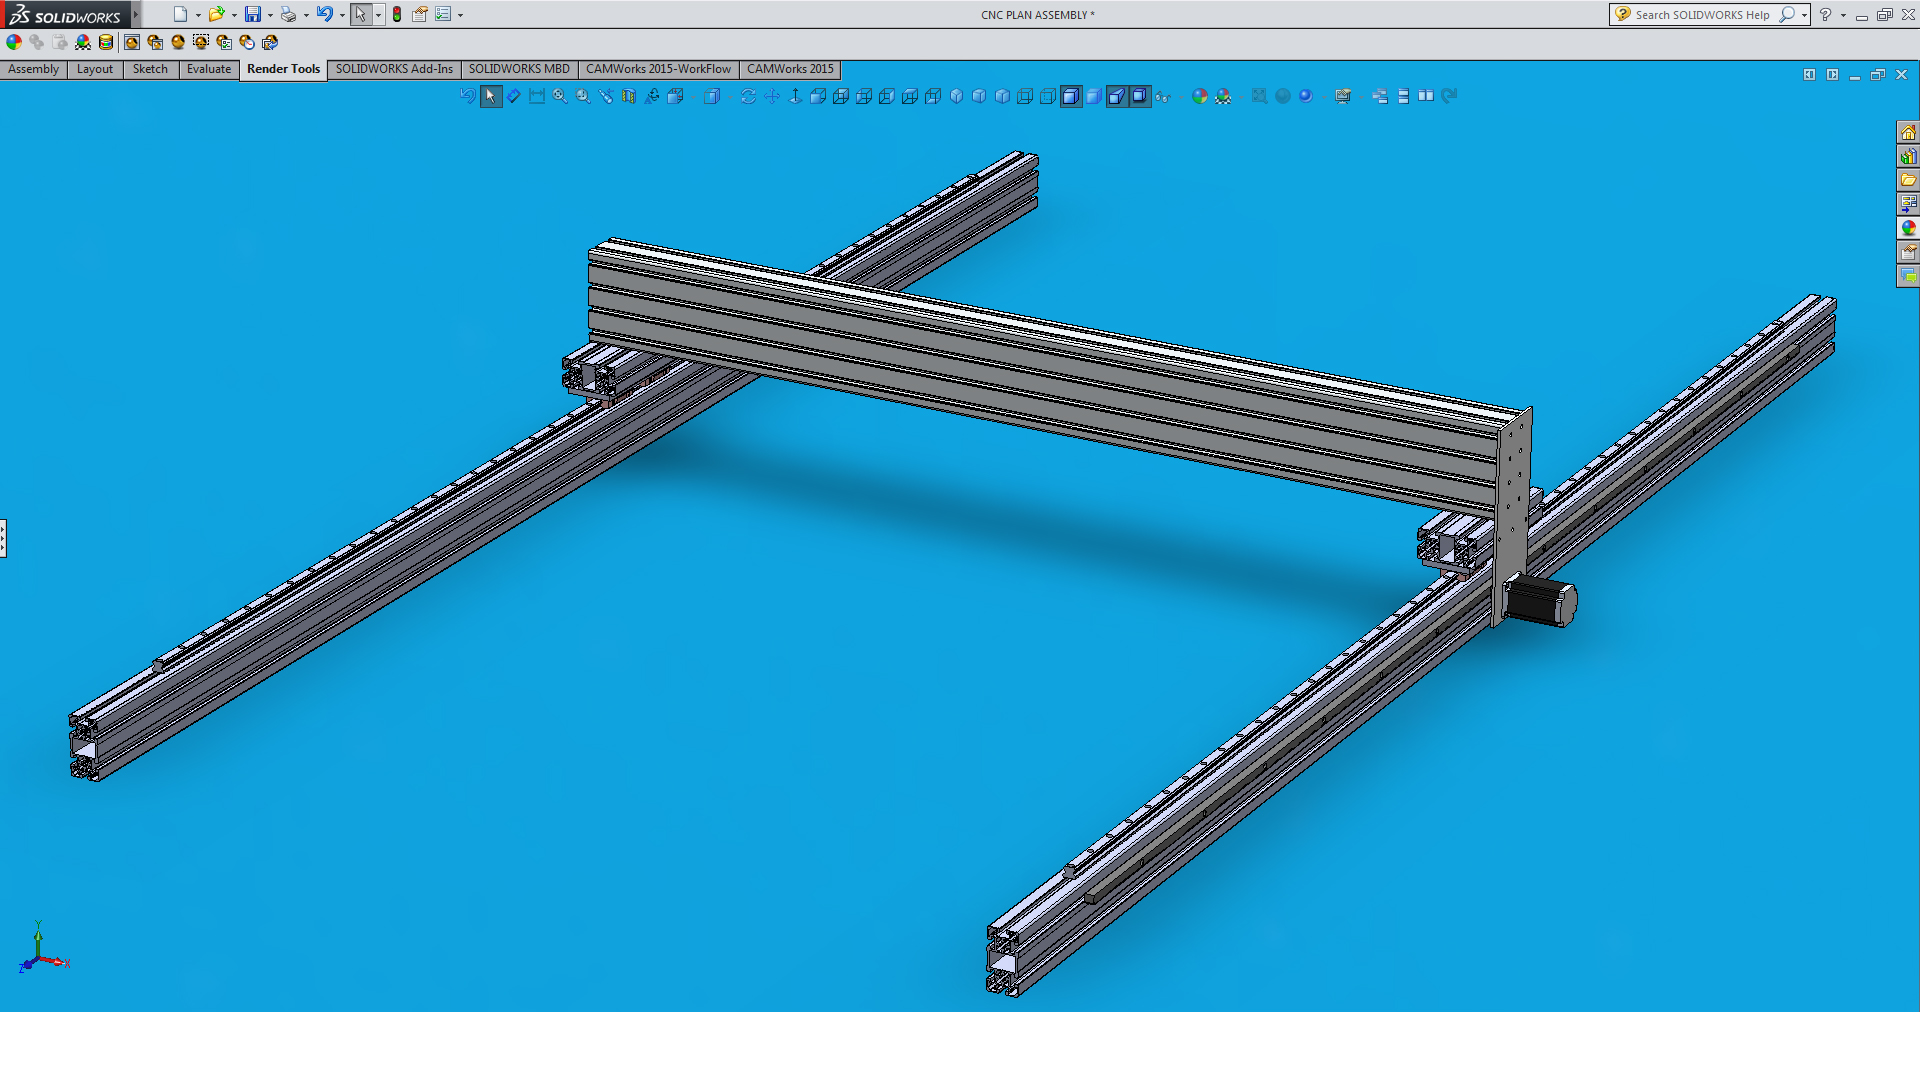Expand the Undo history dropdown arrow

(342, 15)
